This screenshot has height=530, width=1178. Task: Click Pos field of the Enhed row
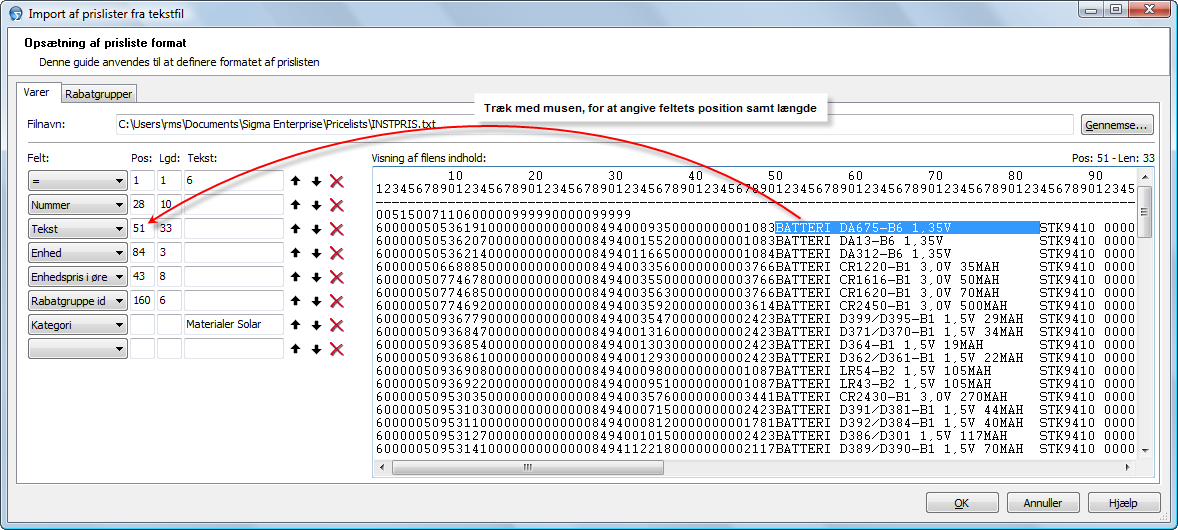(142, 253)
